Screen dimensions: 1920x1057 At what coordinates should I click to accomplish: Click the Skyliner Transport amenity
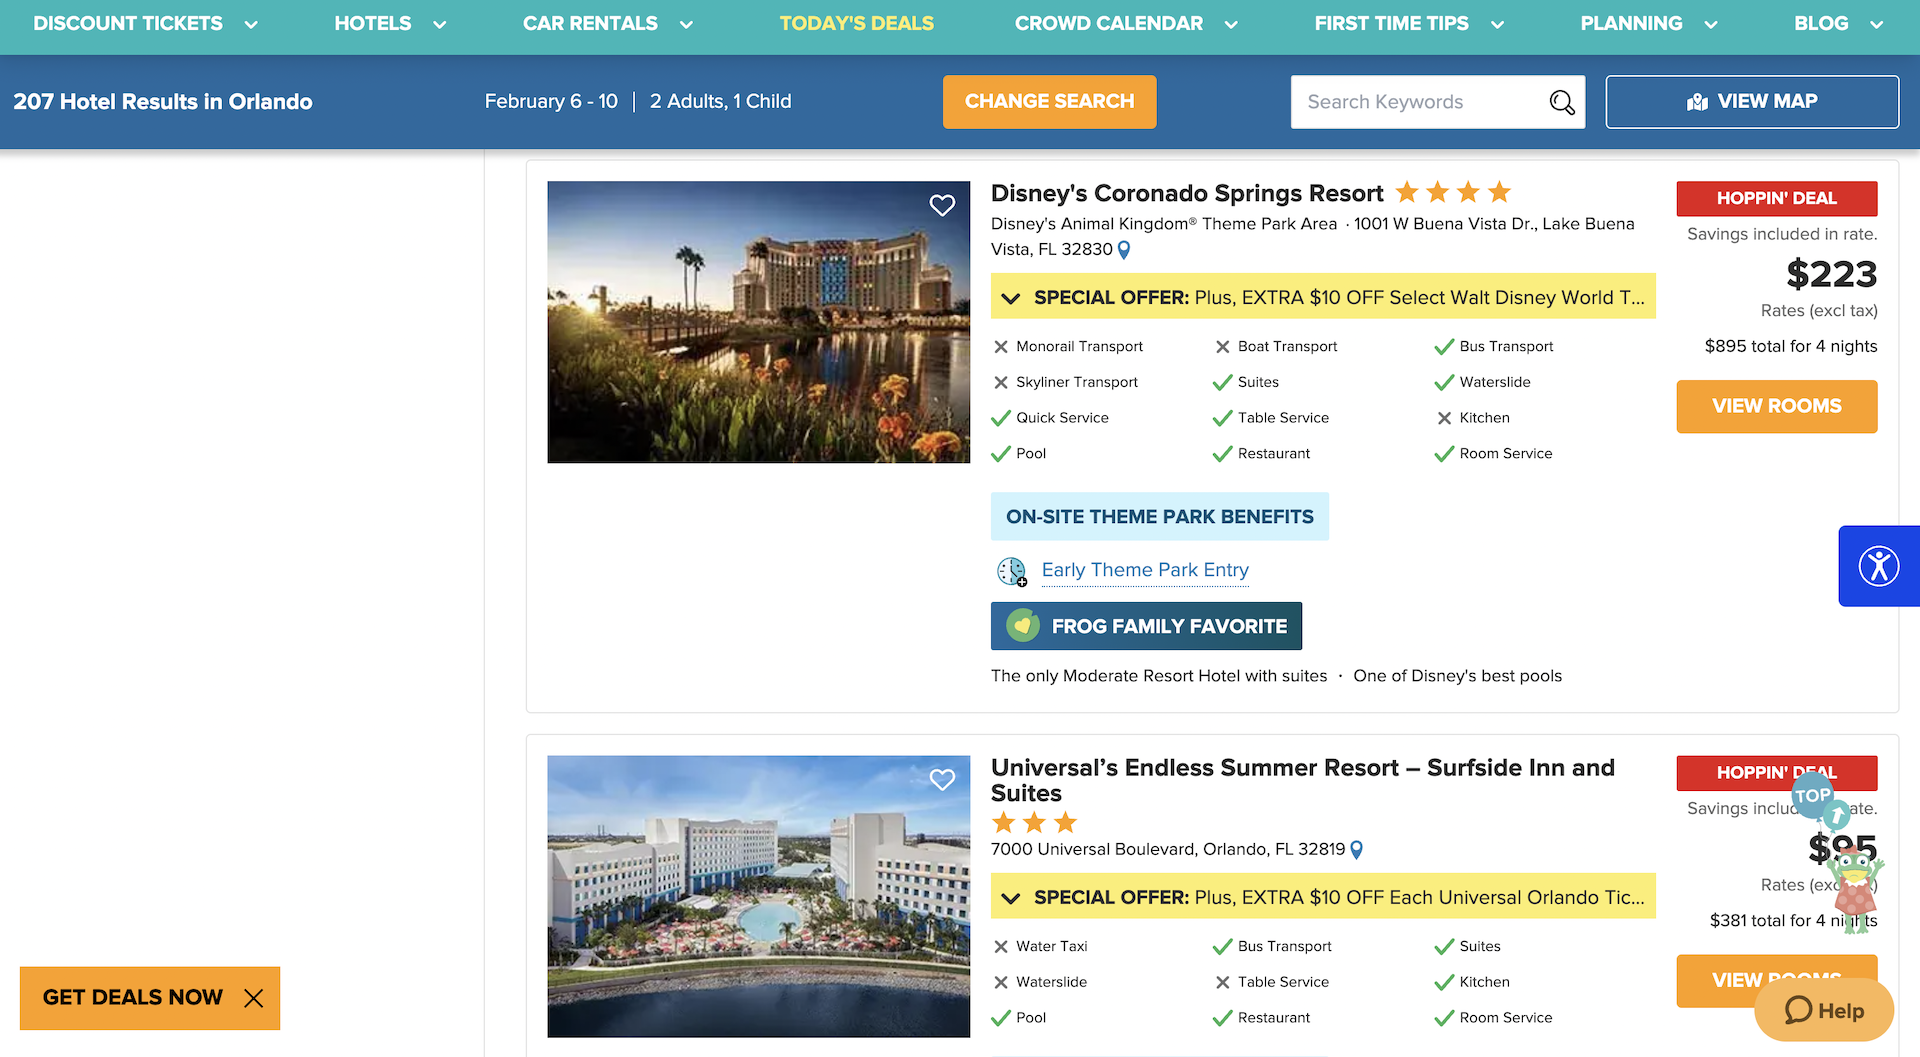coord(1065,382)
